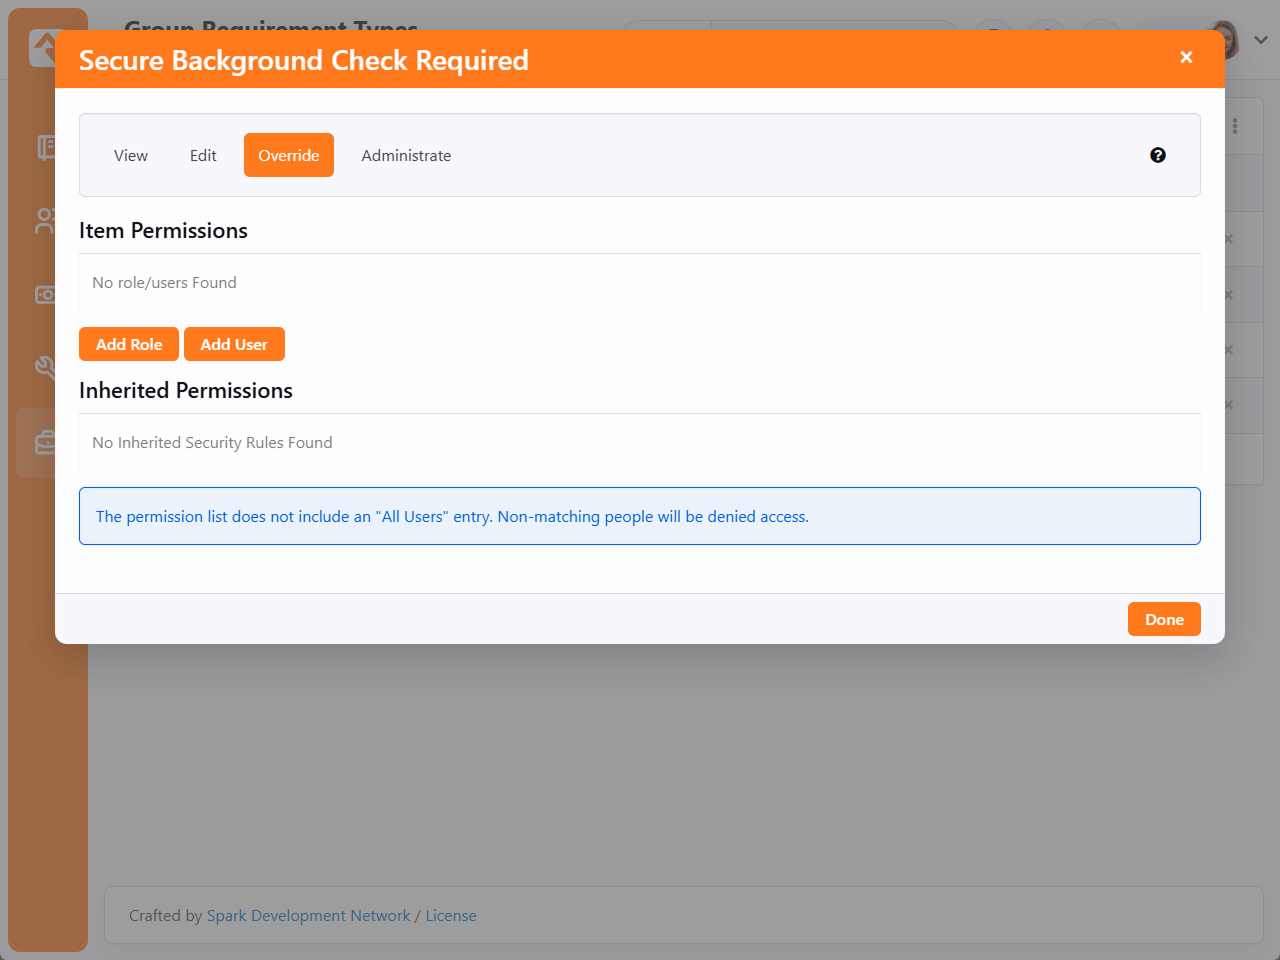This screenshot has height=960, width=1280.
Task: Click the briefcase icon in the sidebar
Action: point(45,442)
